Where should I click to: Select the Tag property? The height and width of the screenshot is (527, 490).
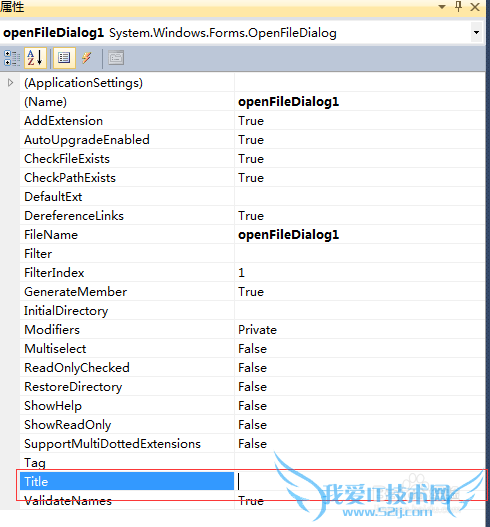[127, 462]
